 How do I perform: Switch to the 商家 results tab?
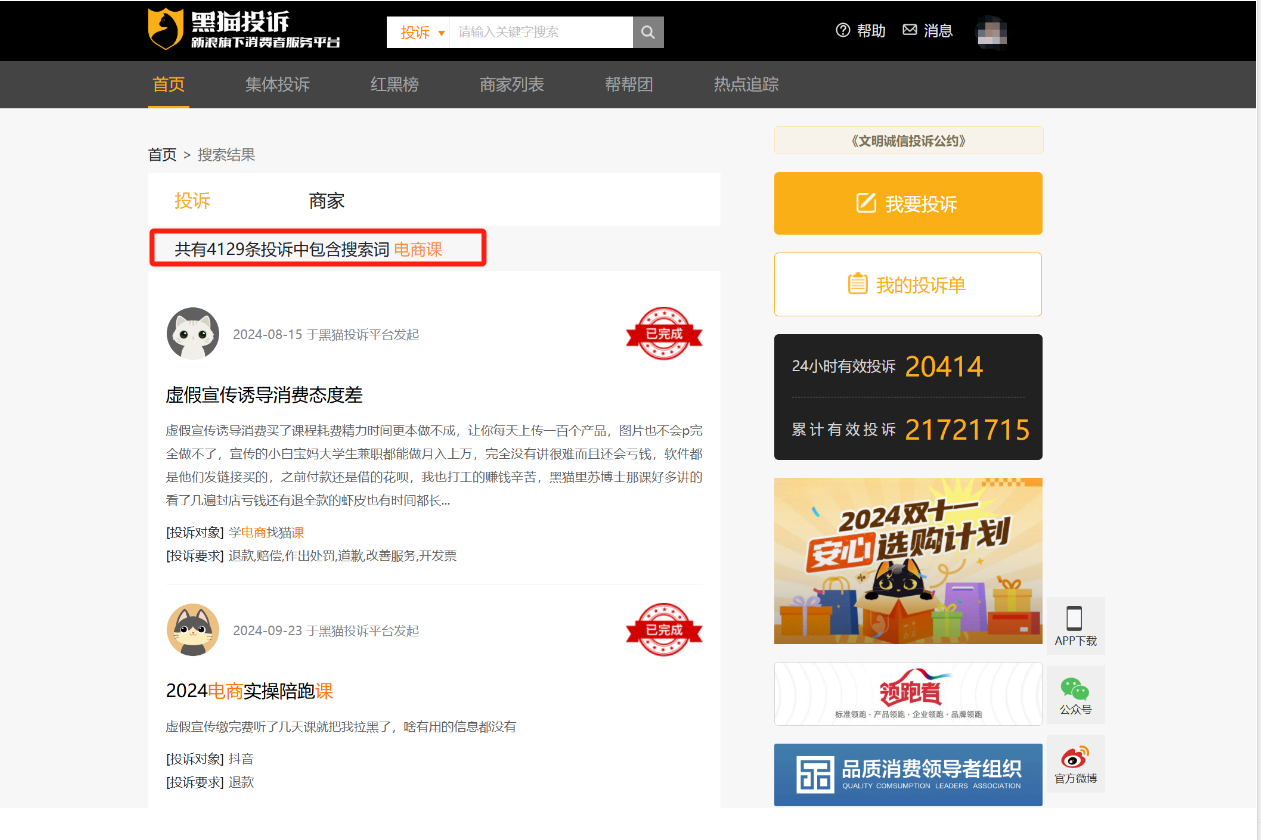pos(326,201)
